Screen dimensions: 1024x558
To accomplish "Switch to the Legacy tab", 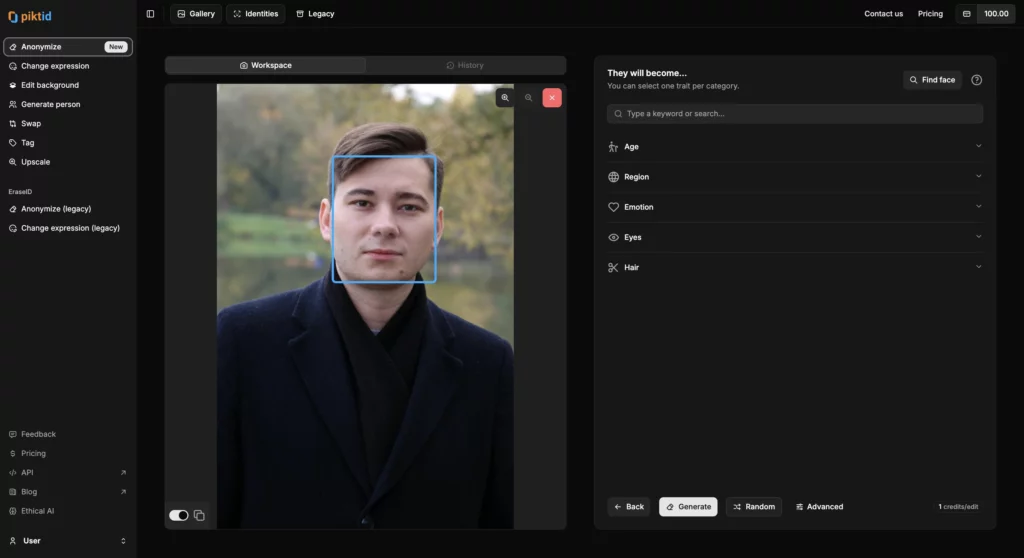I will pos(315,14).
